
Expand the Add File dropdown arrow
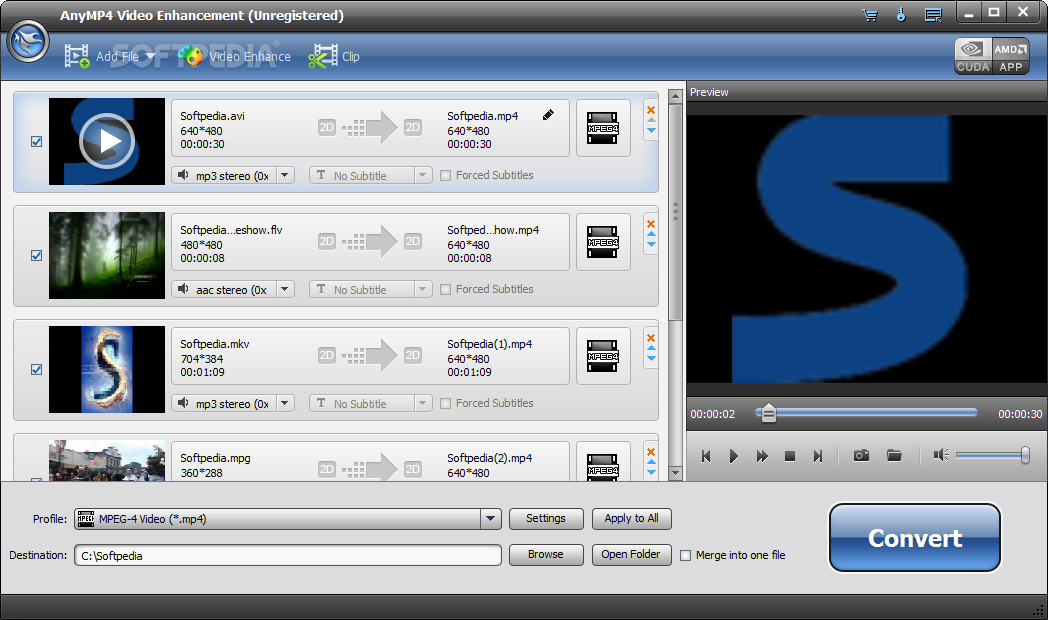pyautogui.click(x=150, y=56)
